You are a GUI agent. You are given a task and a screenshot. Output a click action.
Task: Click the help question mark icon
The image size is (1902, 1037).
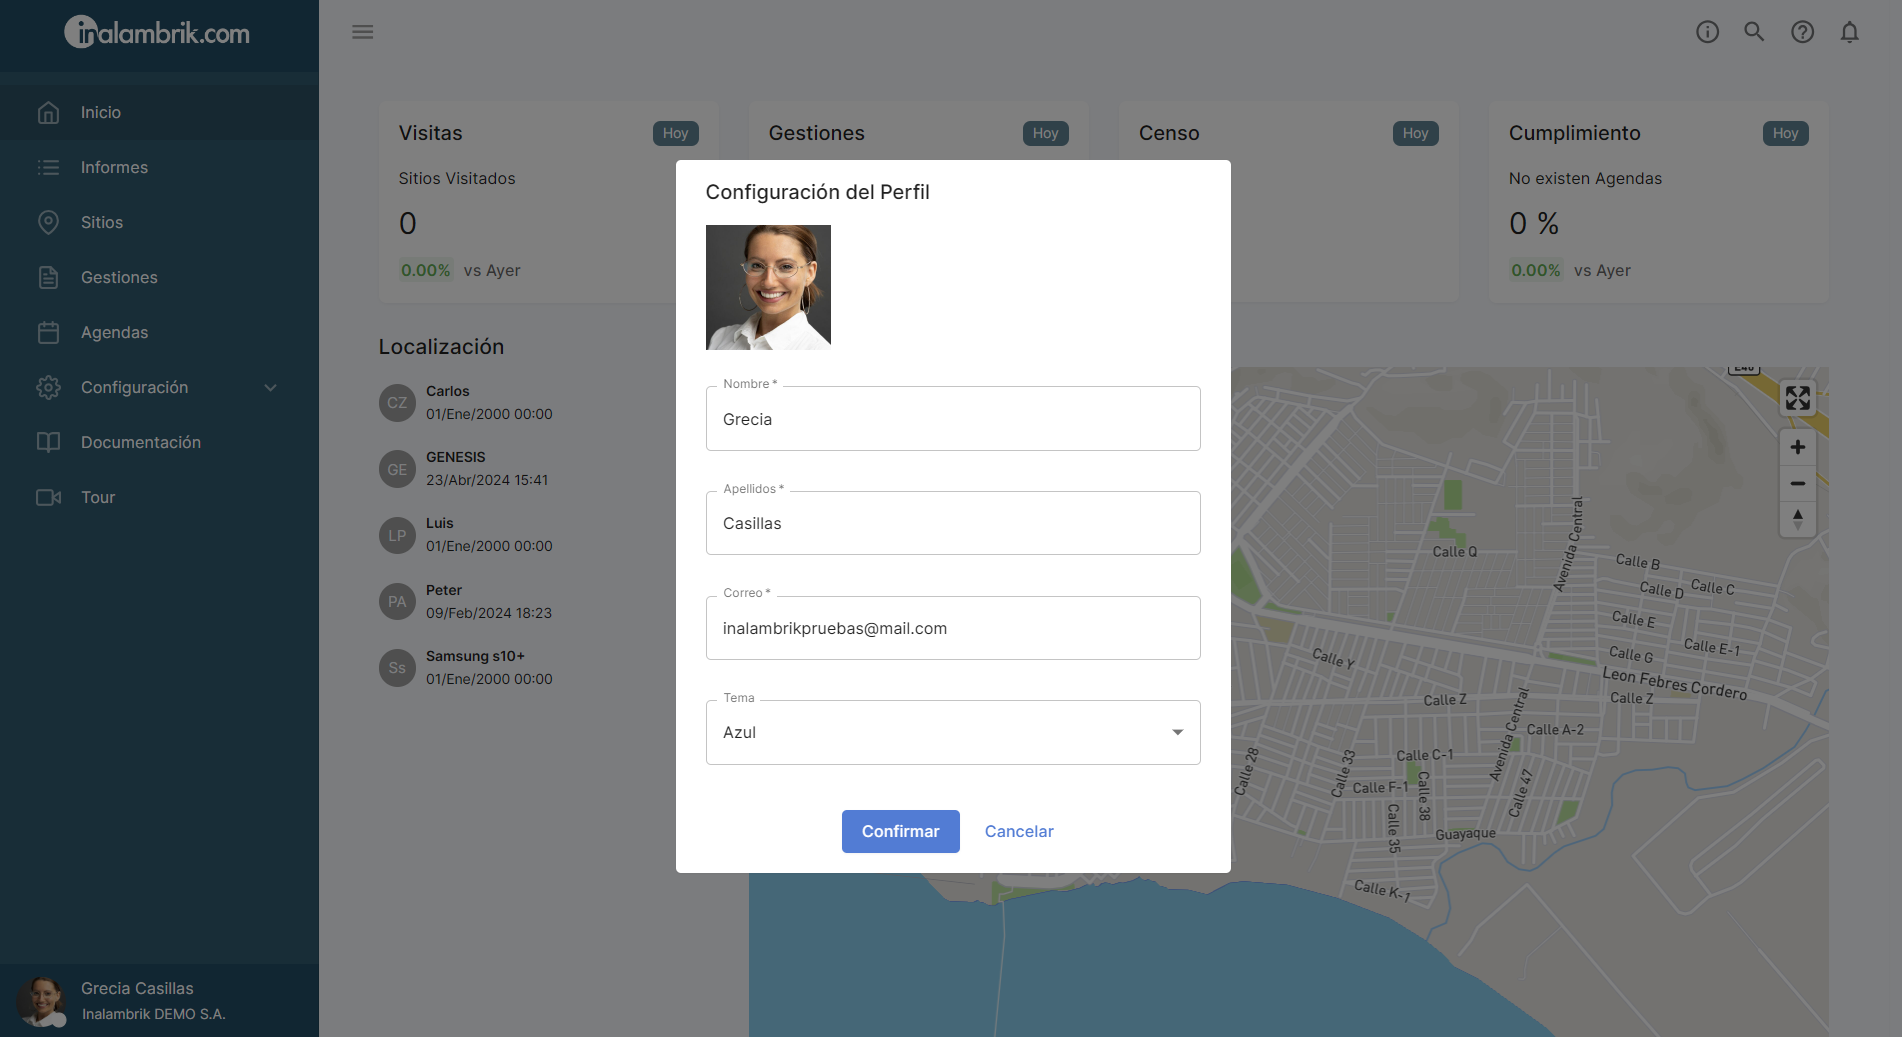pos(1802,32)
